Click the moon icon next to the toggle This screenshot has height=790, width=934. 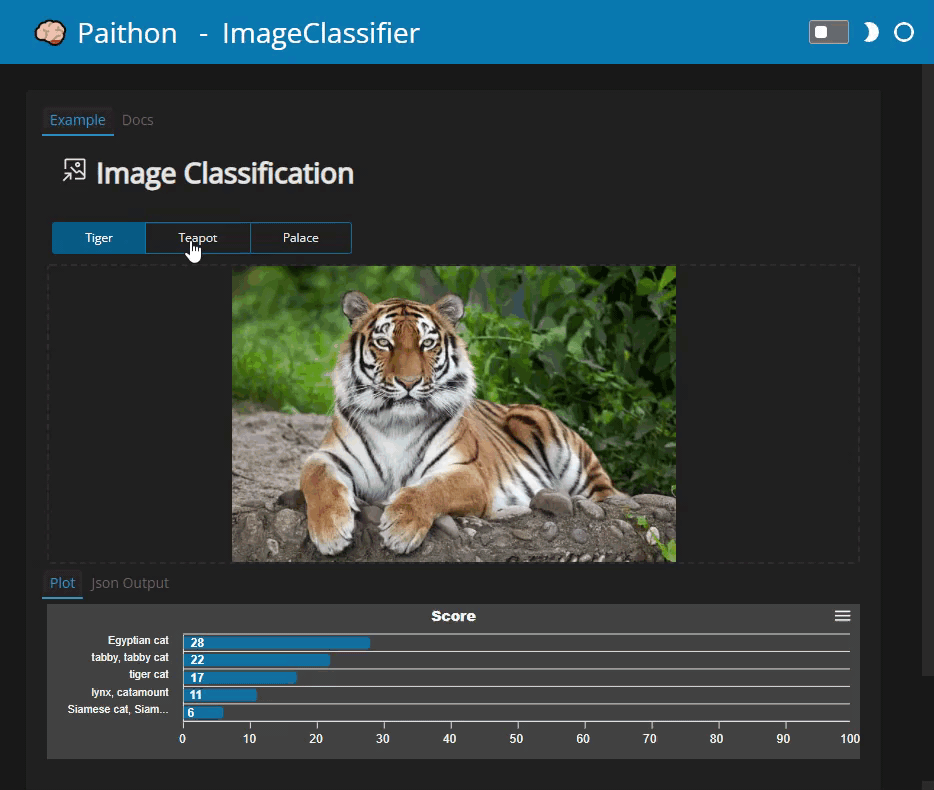[869, 32]
